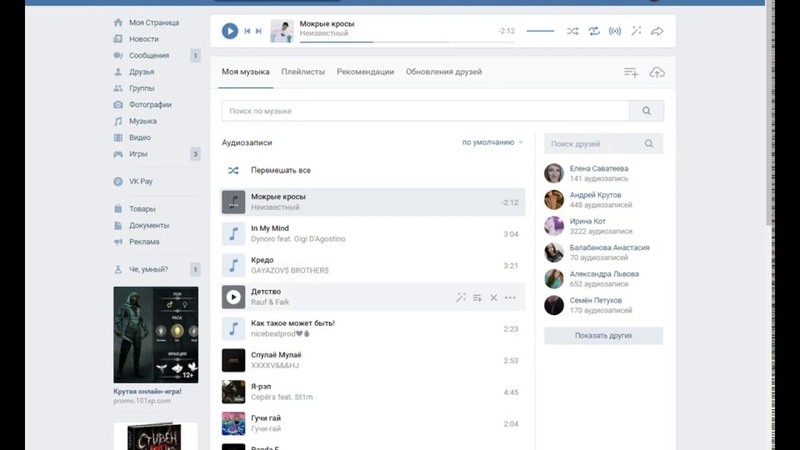Play Спулаё Мулаё via its cover thumbnail
Image resolution: width=800 pixels, height=450 pixels.
pyautogui.click(x=233, y=360)
